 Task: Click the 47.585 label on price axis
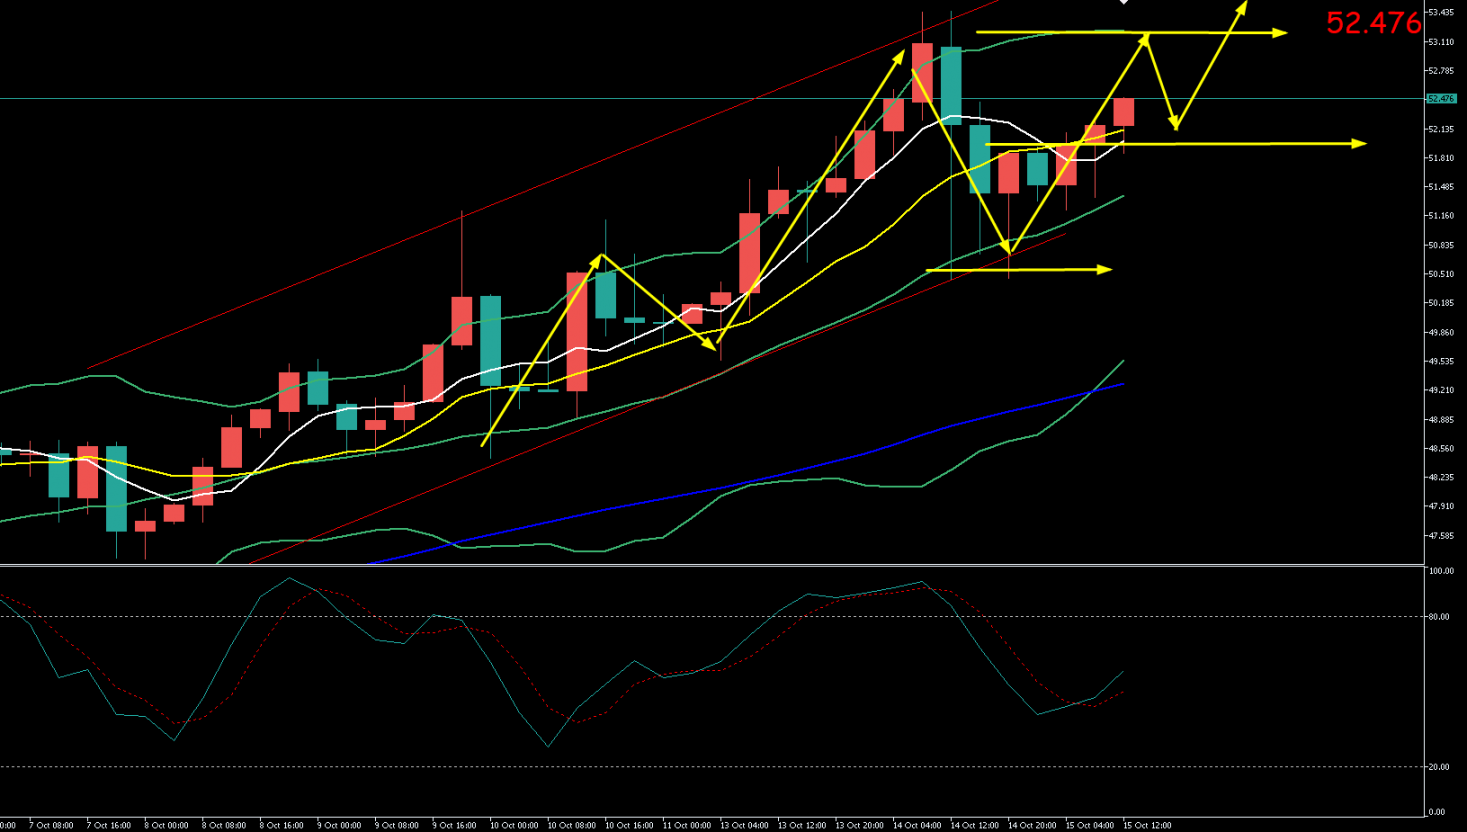coord(1441,536)
